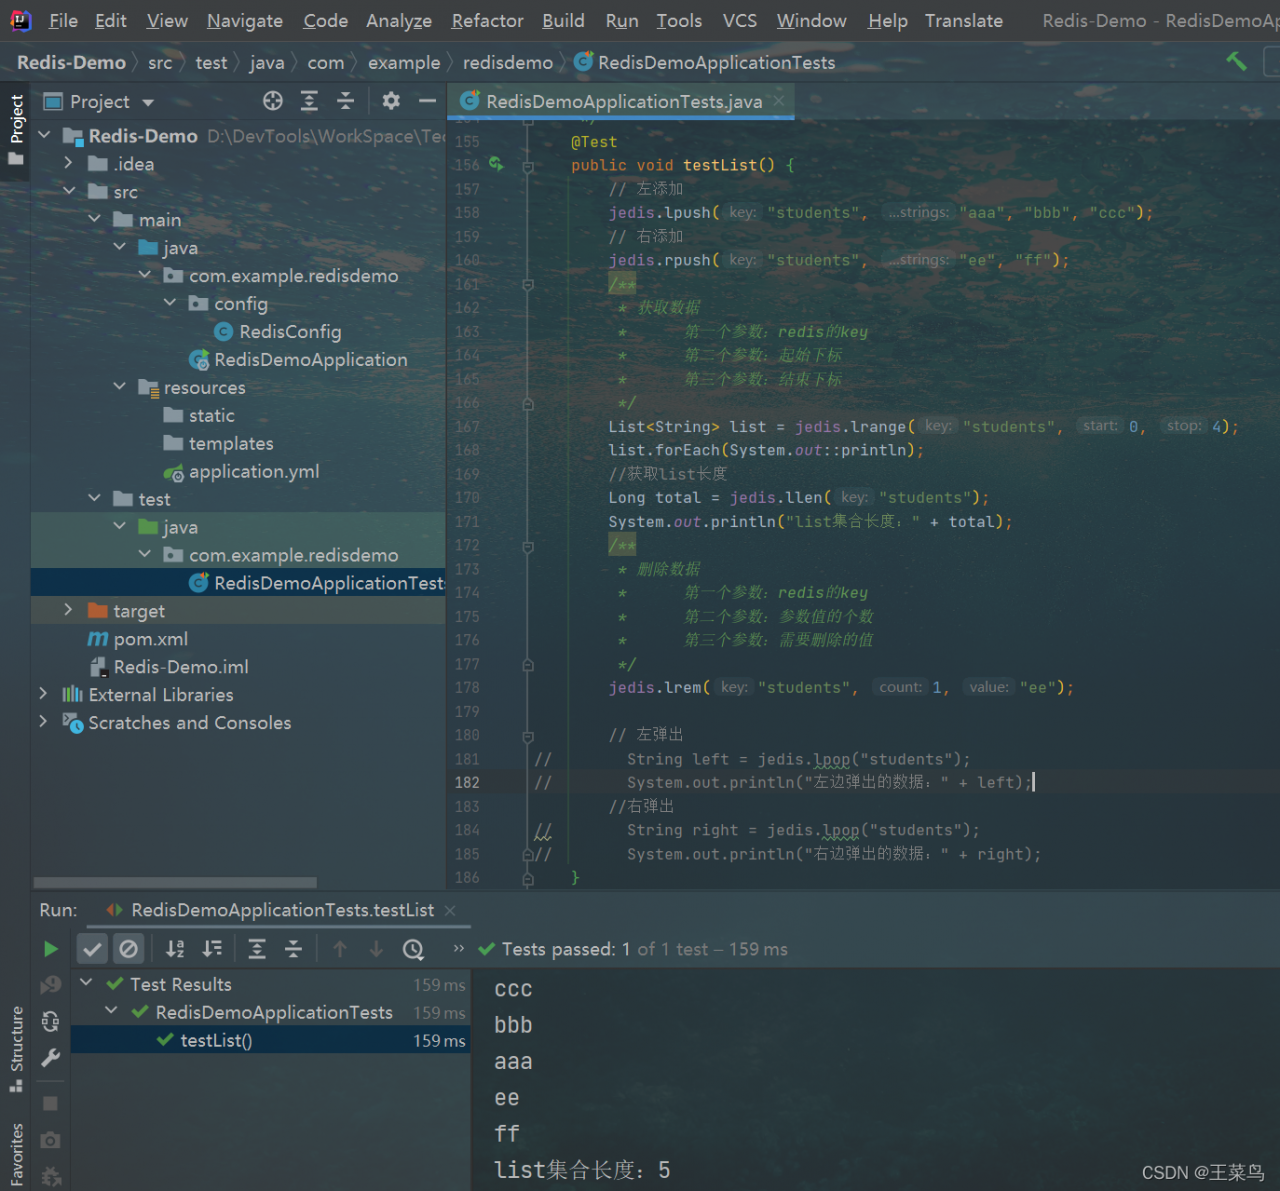This screenshot has width=1280, height=1191.
Task: Hide the Project tool window
Action: pyautogui.click(x=427, y=101)
